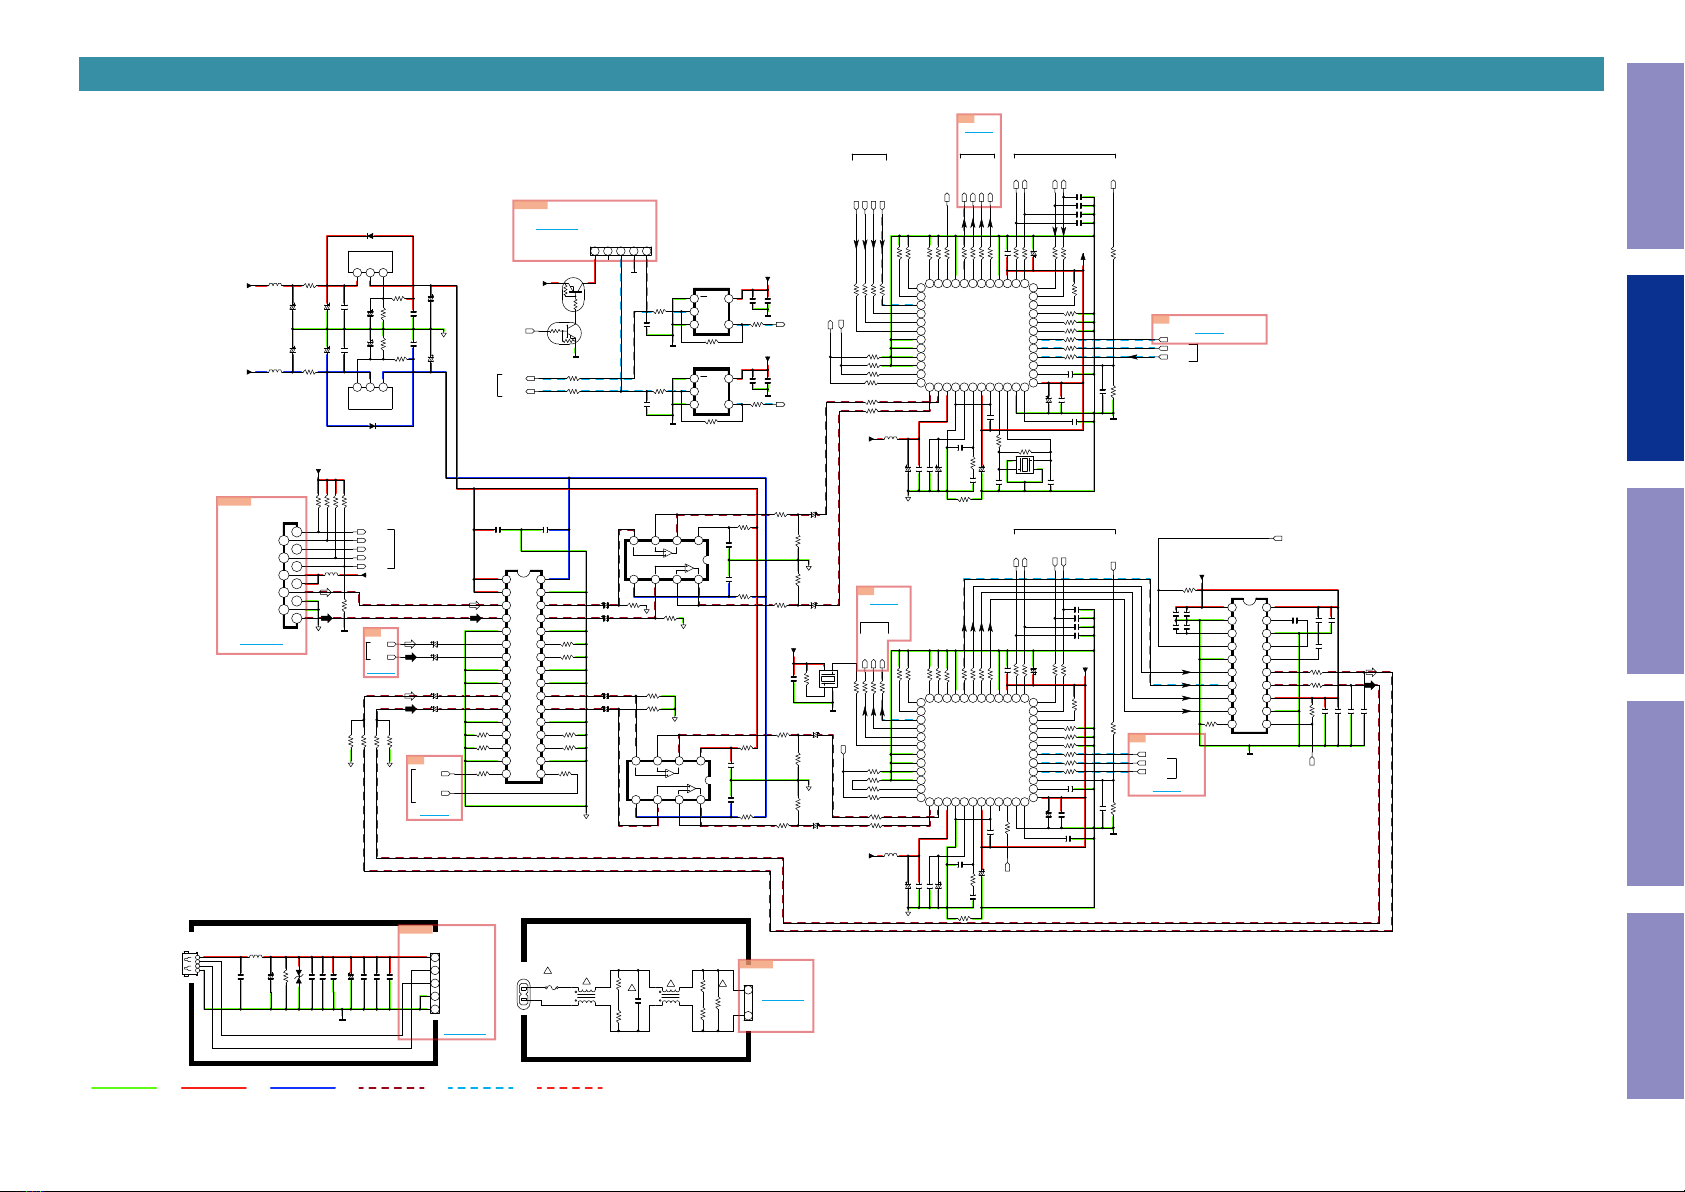Click the solid red legend line
Screen dimensions: 1685x1192
(x=213, y=1087)
